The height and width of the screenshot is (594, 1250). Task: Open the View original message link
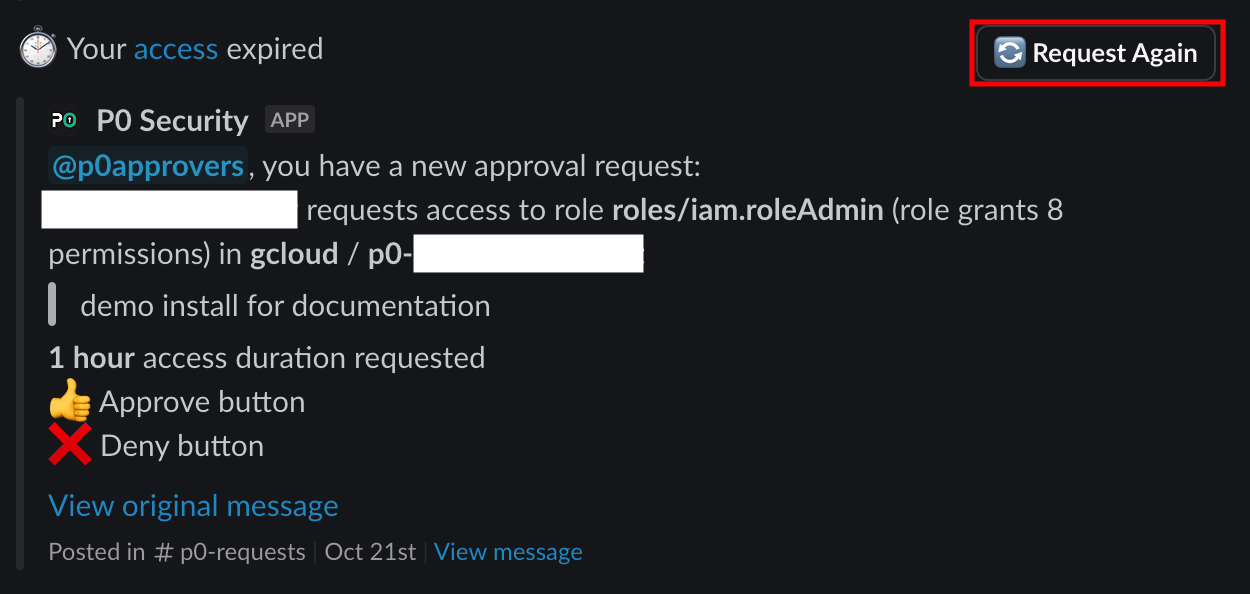pos(193,506)
